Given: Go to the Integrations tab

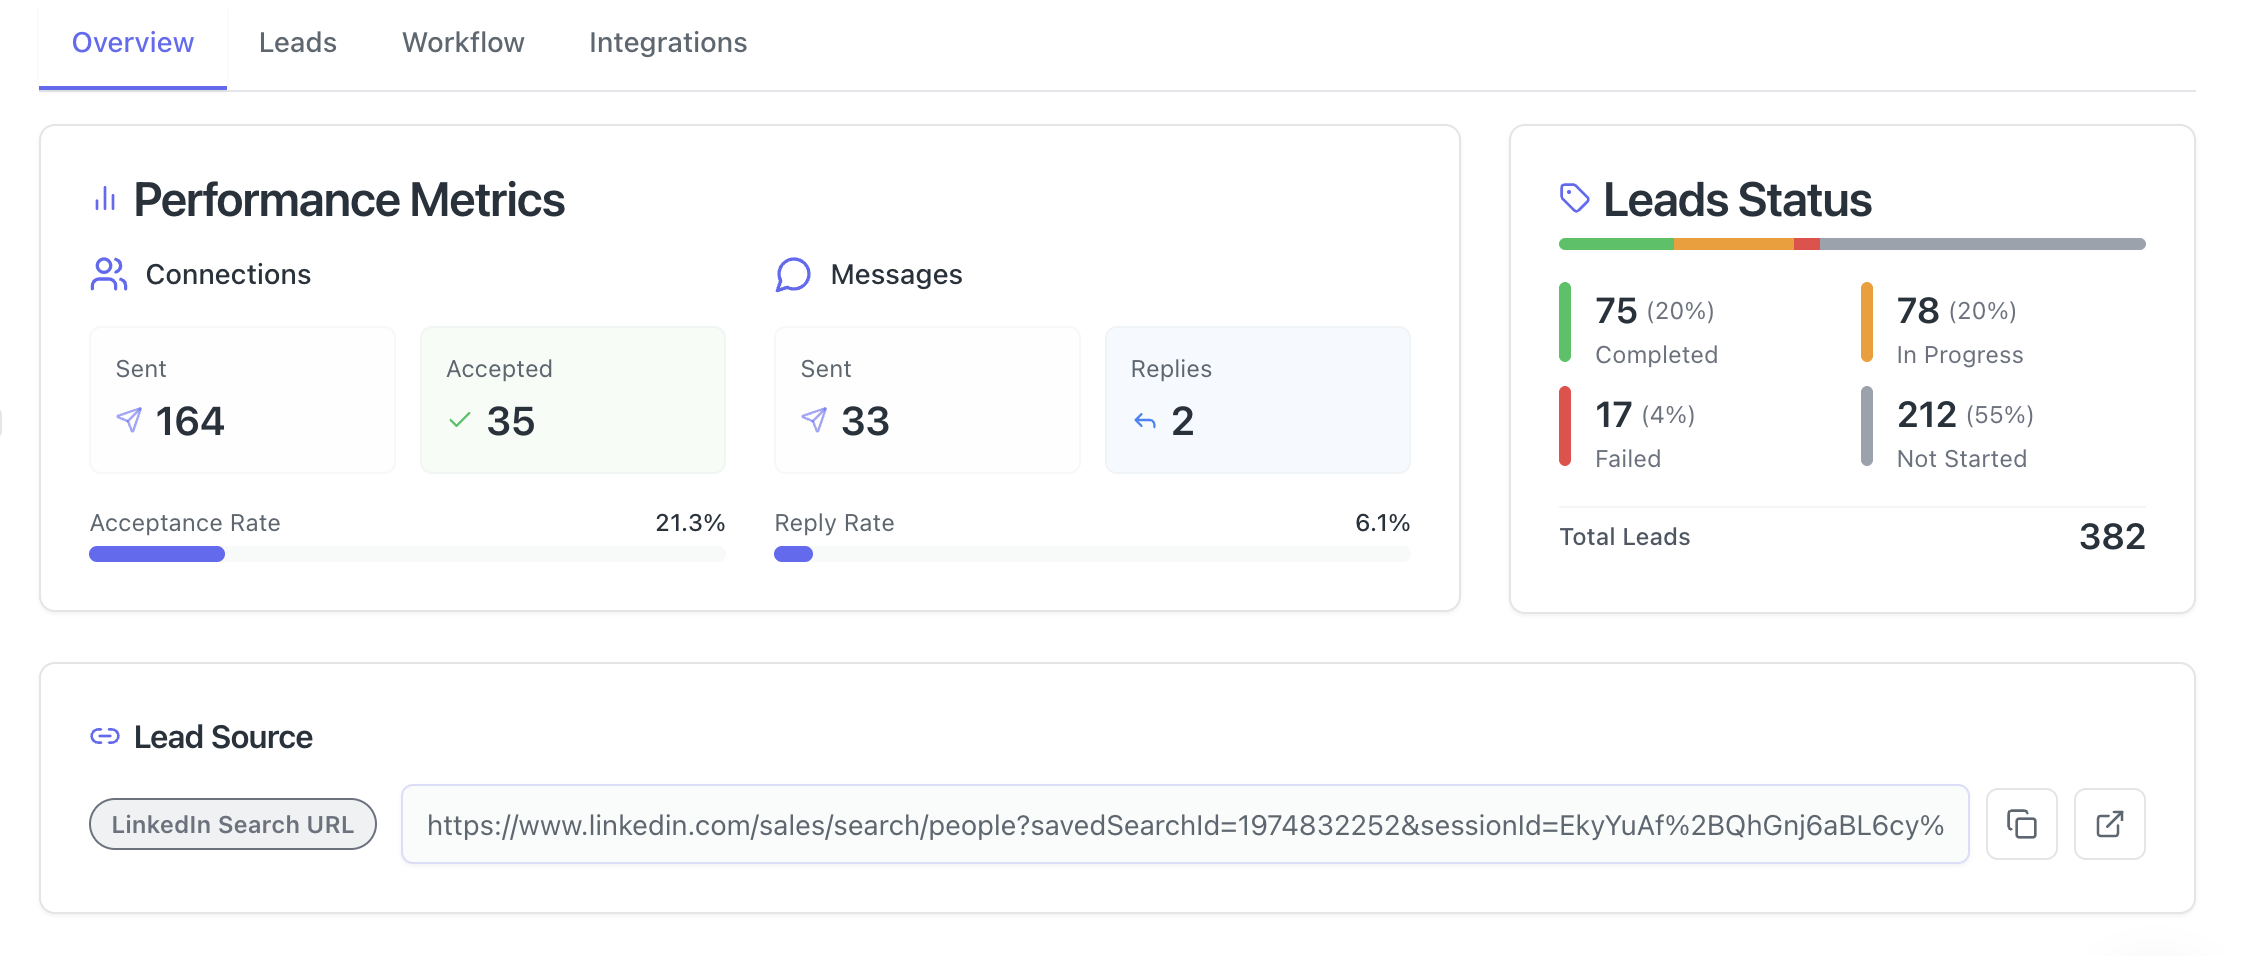Looking at the screenshot, I should click(667, 43).
